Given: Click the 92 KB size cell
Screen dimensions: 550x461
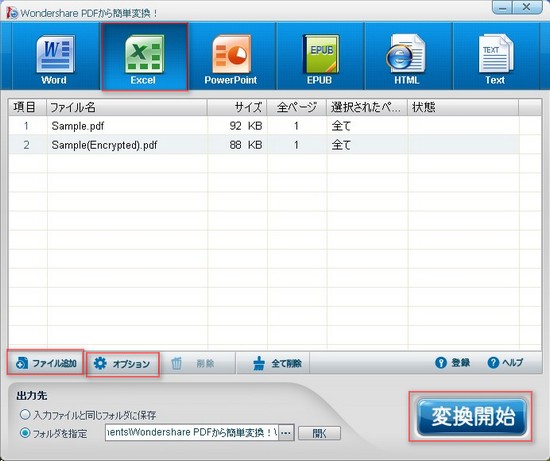Looking at the screenshot, I should tap(246, 126).
